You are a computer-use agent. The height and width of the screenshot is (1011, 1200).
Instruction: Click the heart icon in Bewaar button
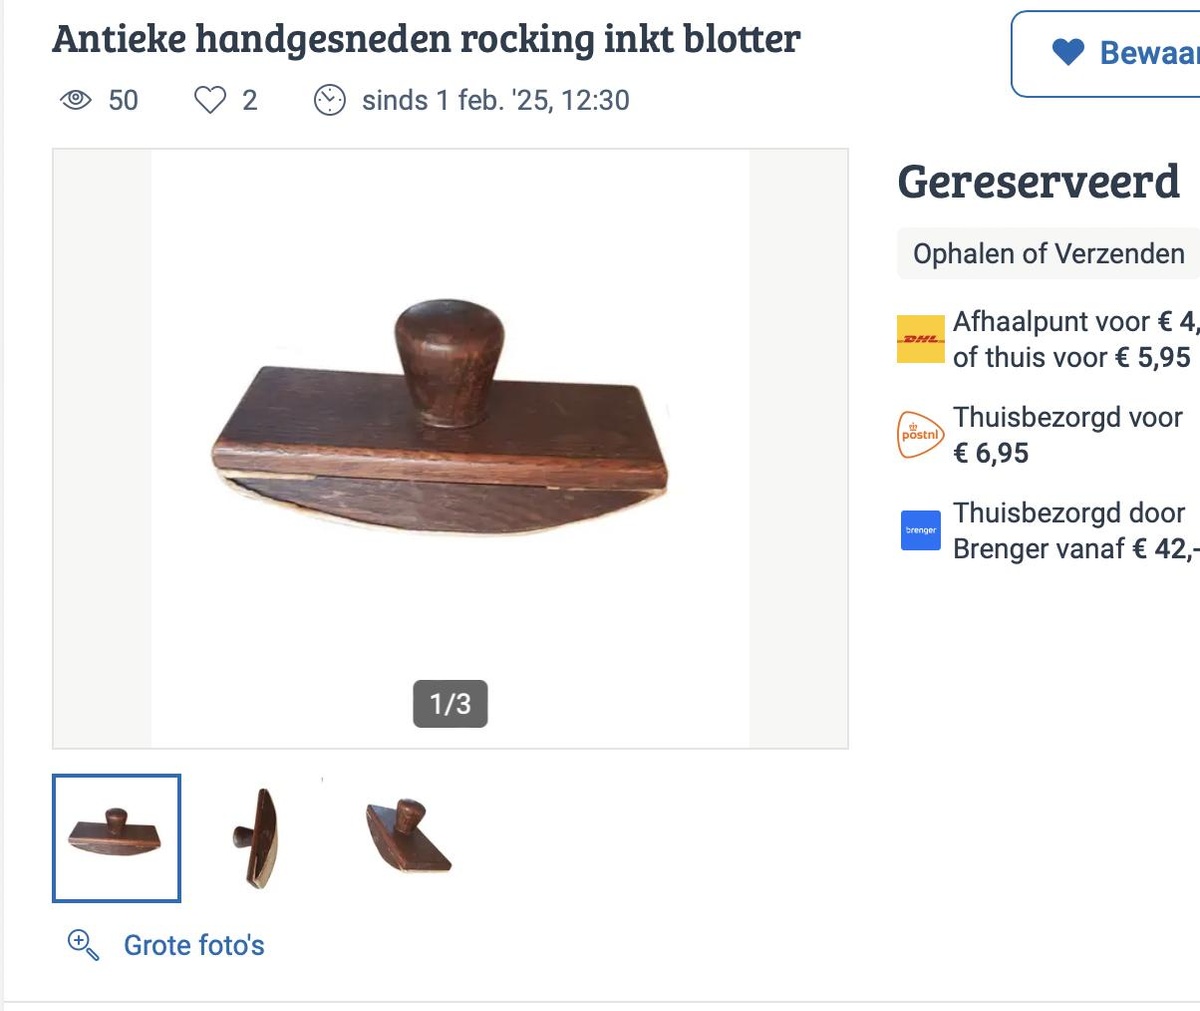[x=1068, y=53]
